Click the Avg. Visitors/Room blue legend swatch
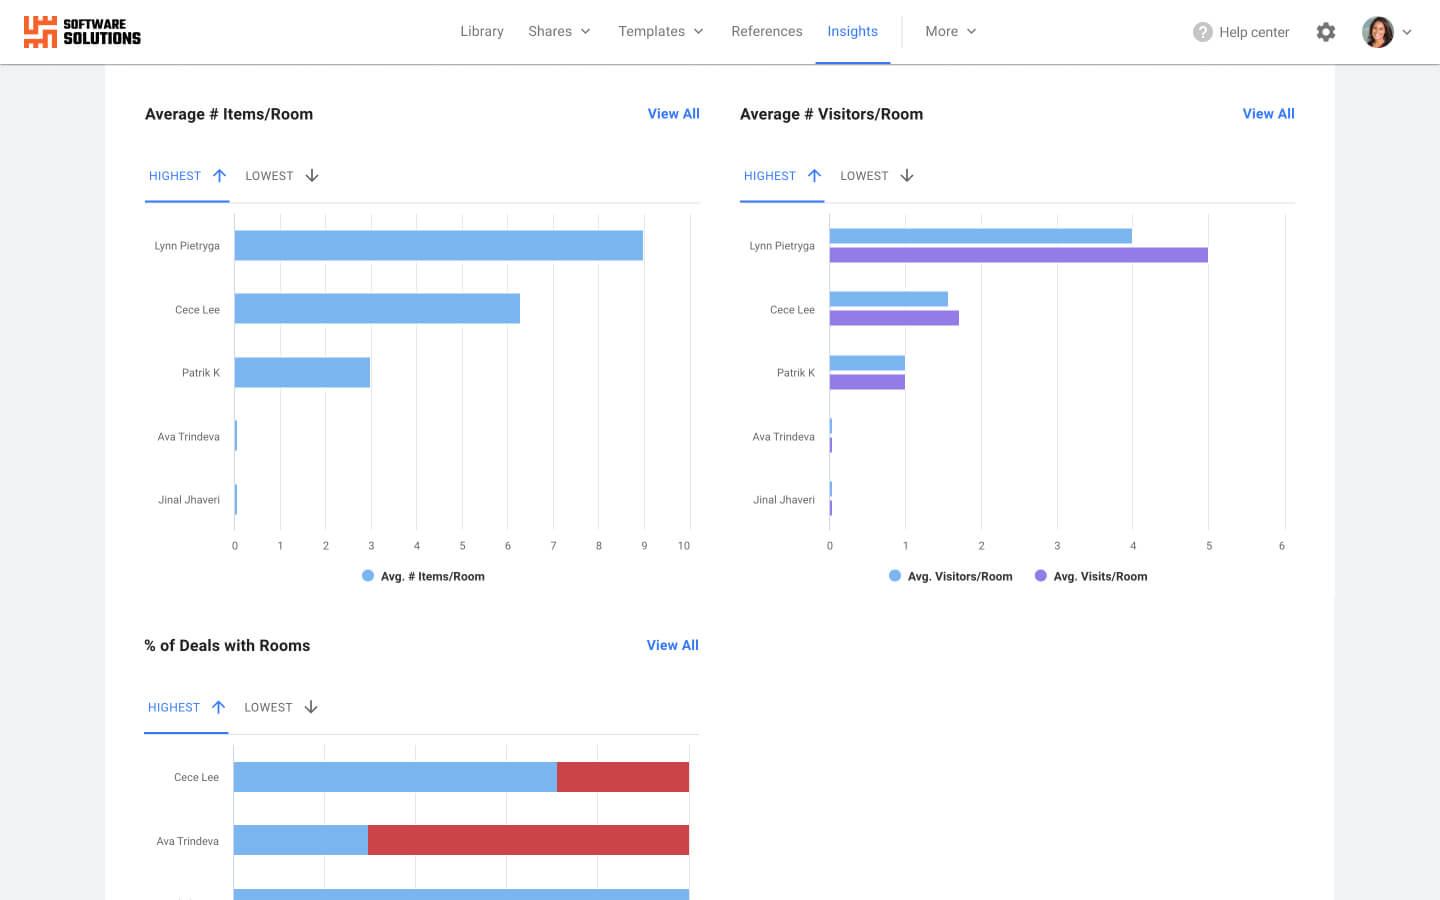This screenshot has width=1440, height=900. (894, 576)
